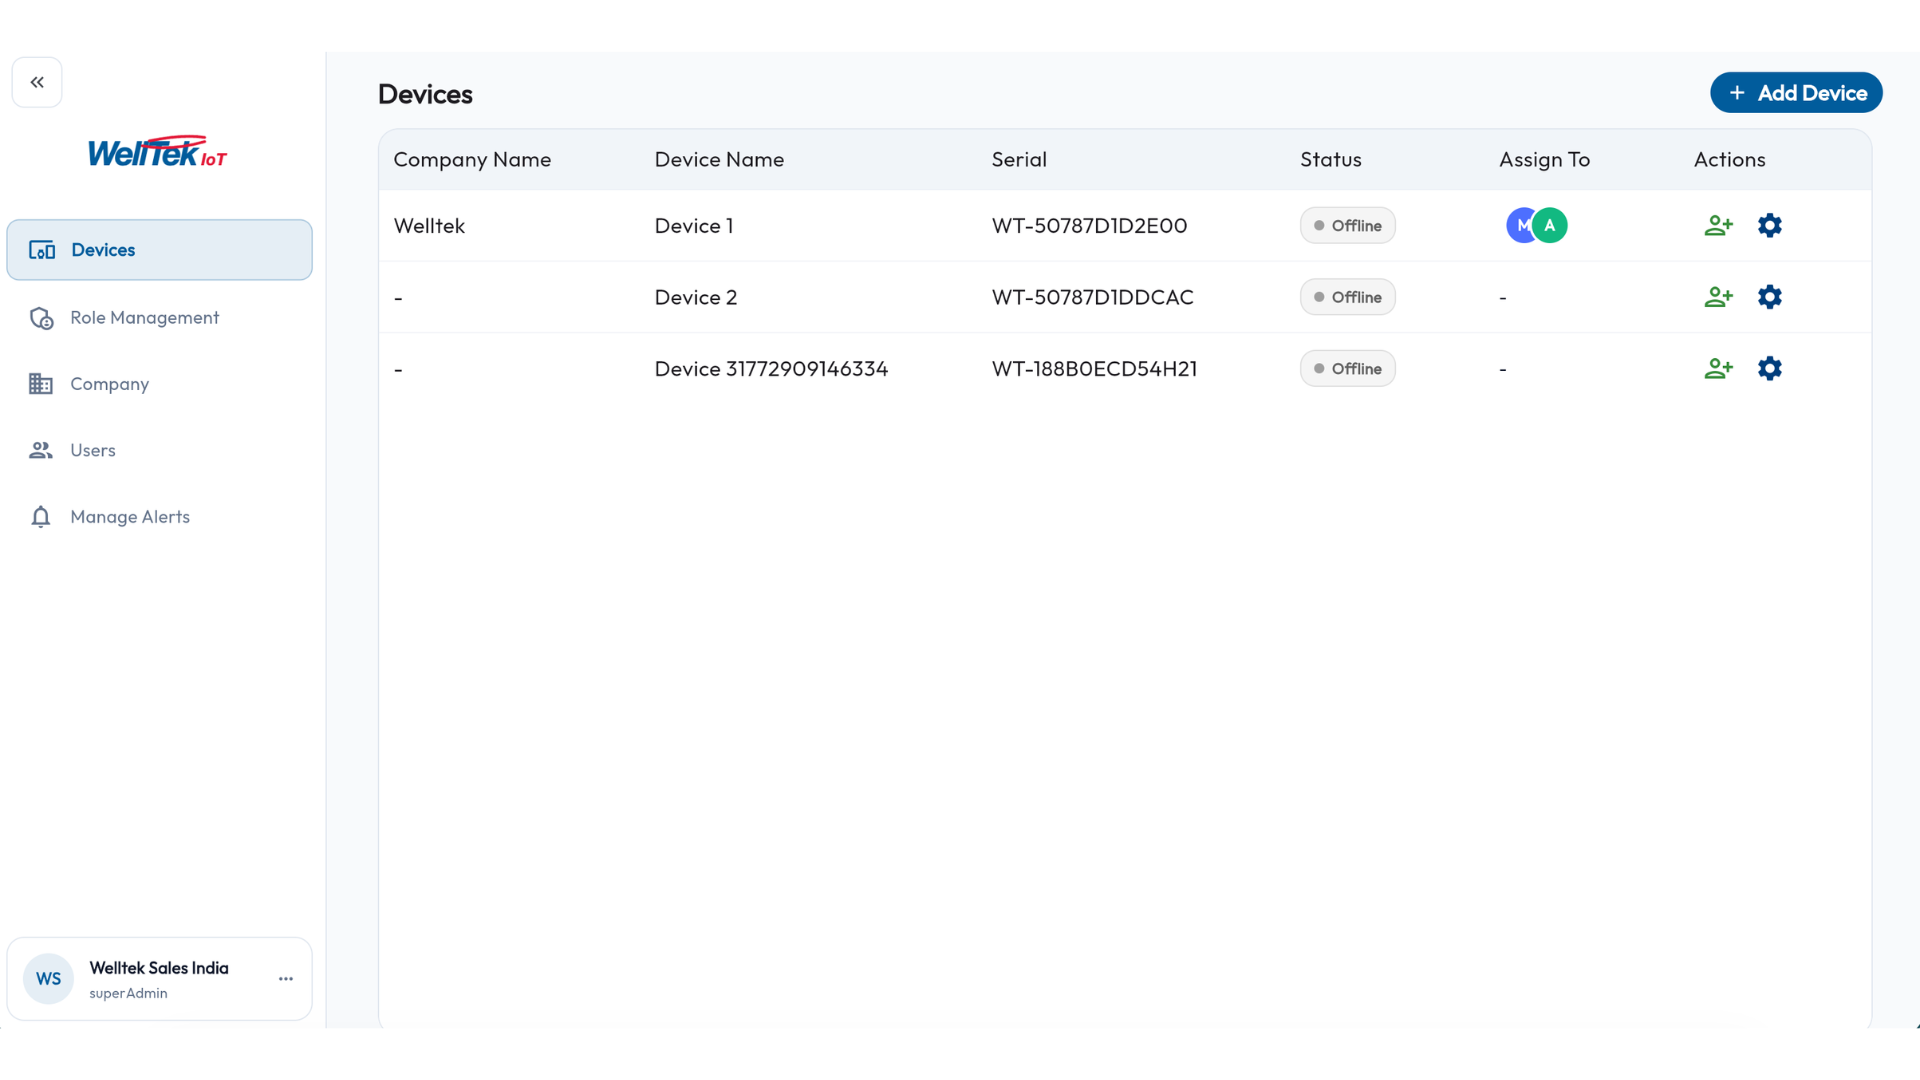This screenshot has height=1080, width=1920.
Task: Click the Users people icon
Action: click(x=41, y=450)
